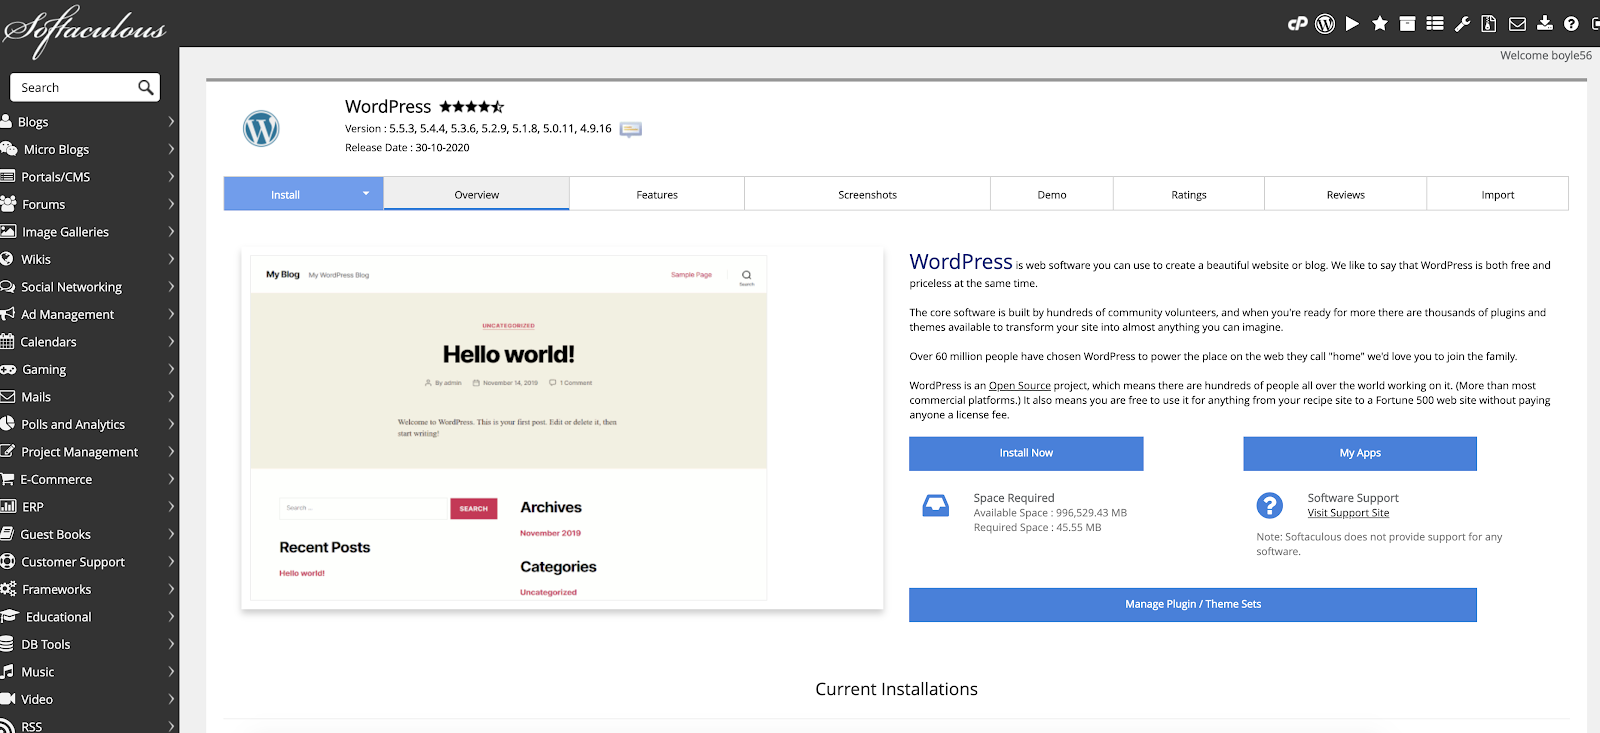
Task: Click the download tray icon in top bar
Action: tap(1544, 24)
